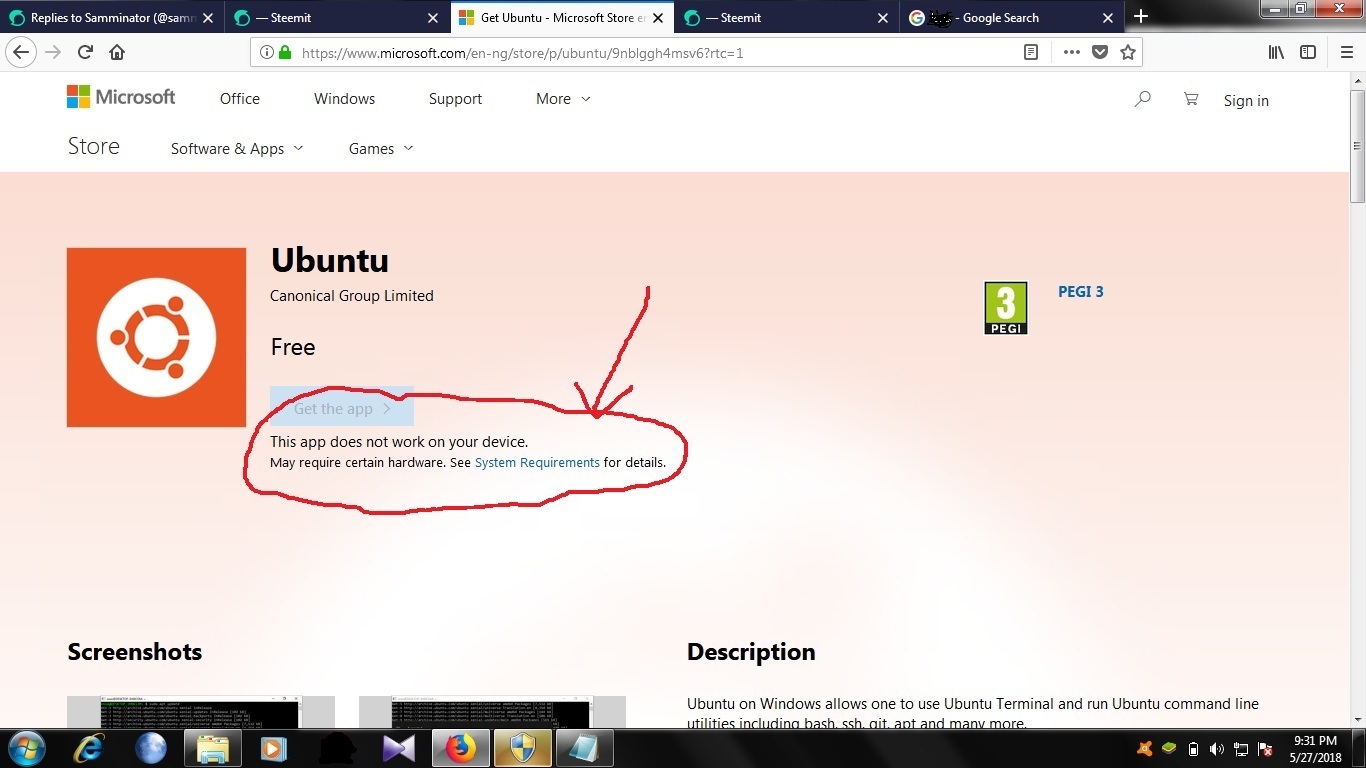Click the battery tray icon
This screenshot has width=1366, height=768.
(x=1193, y=748)
